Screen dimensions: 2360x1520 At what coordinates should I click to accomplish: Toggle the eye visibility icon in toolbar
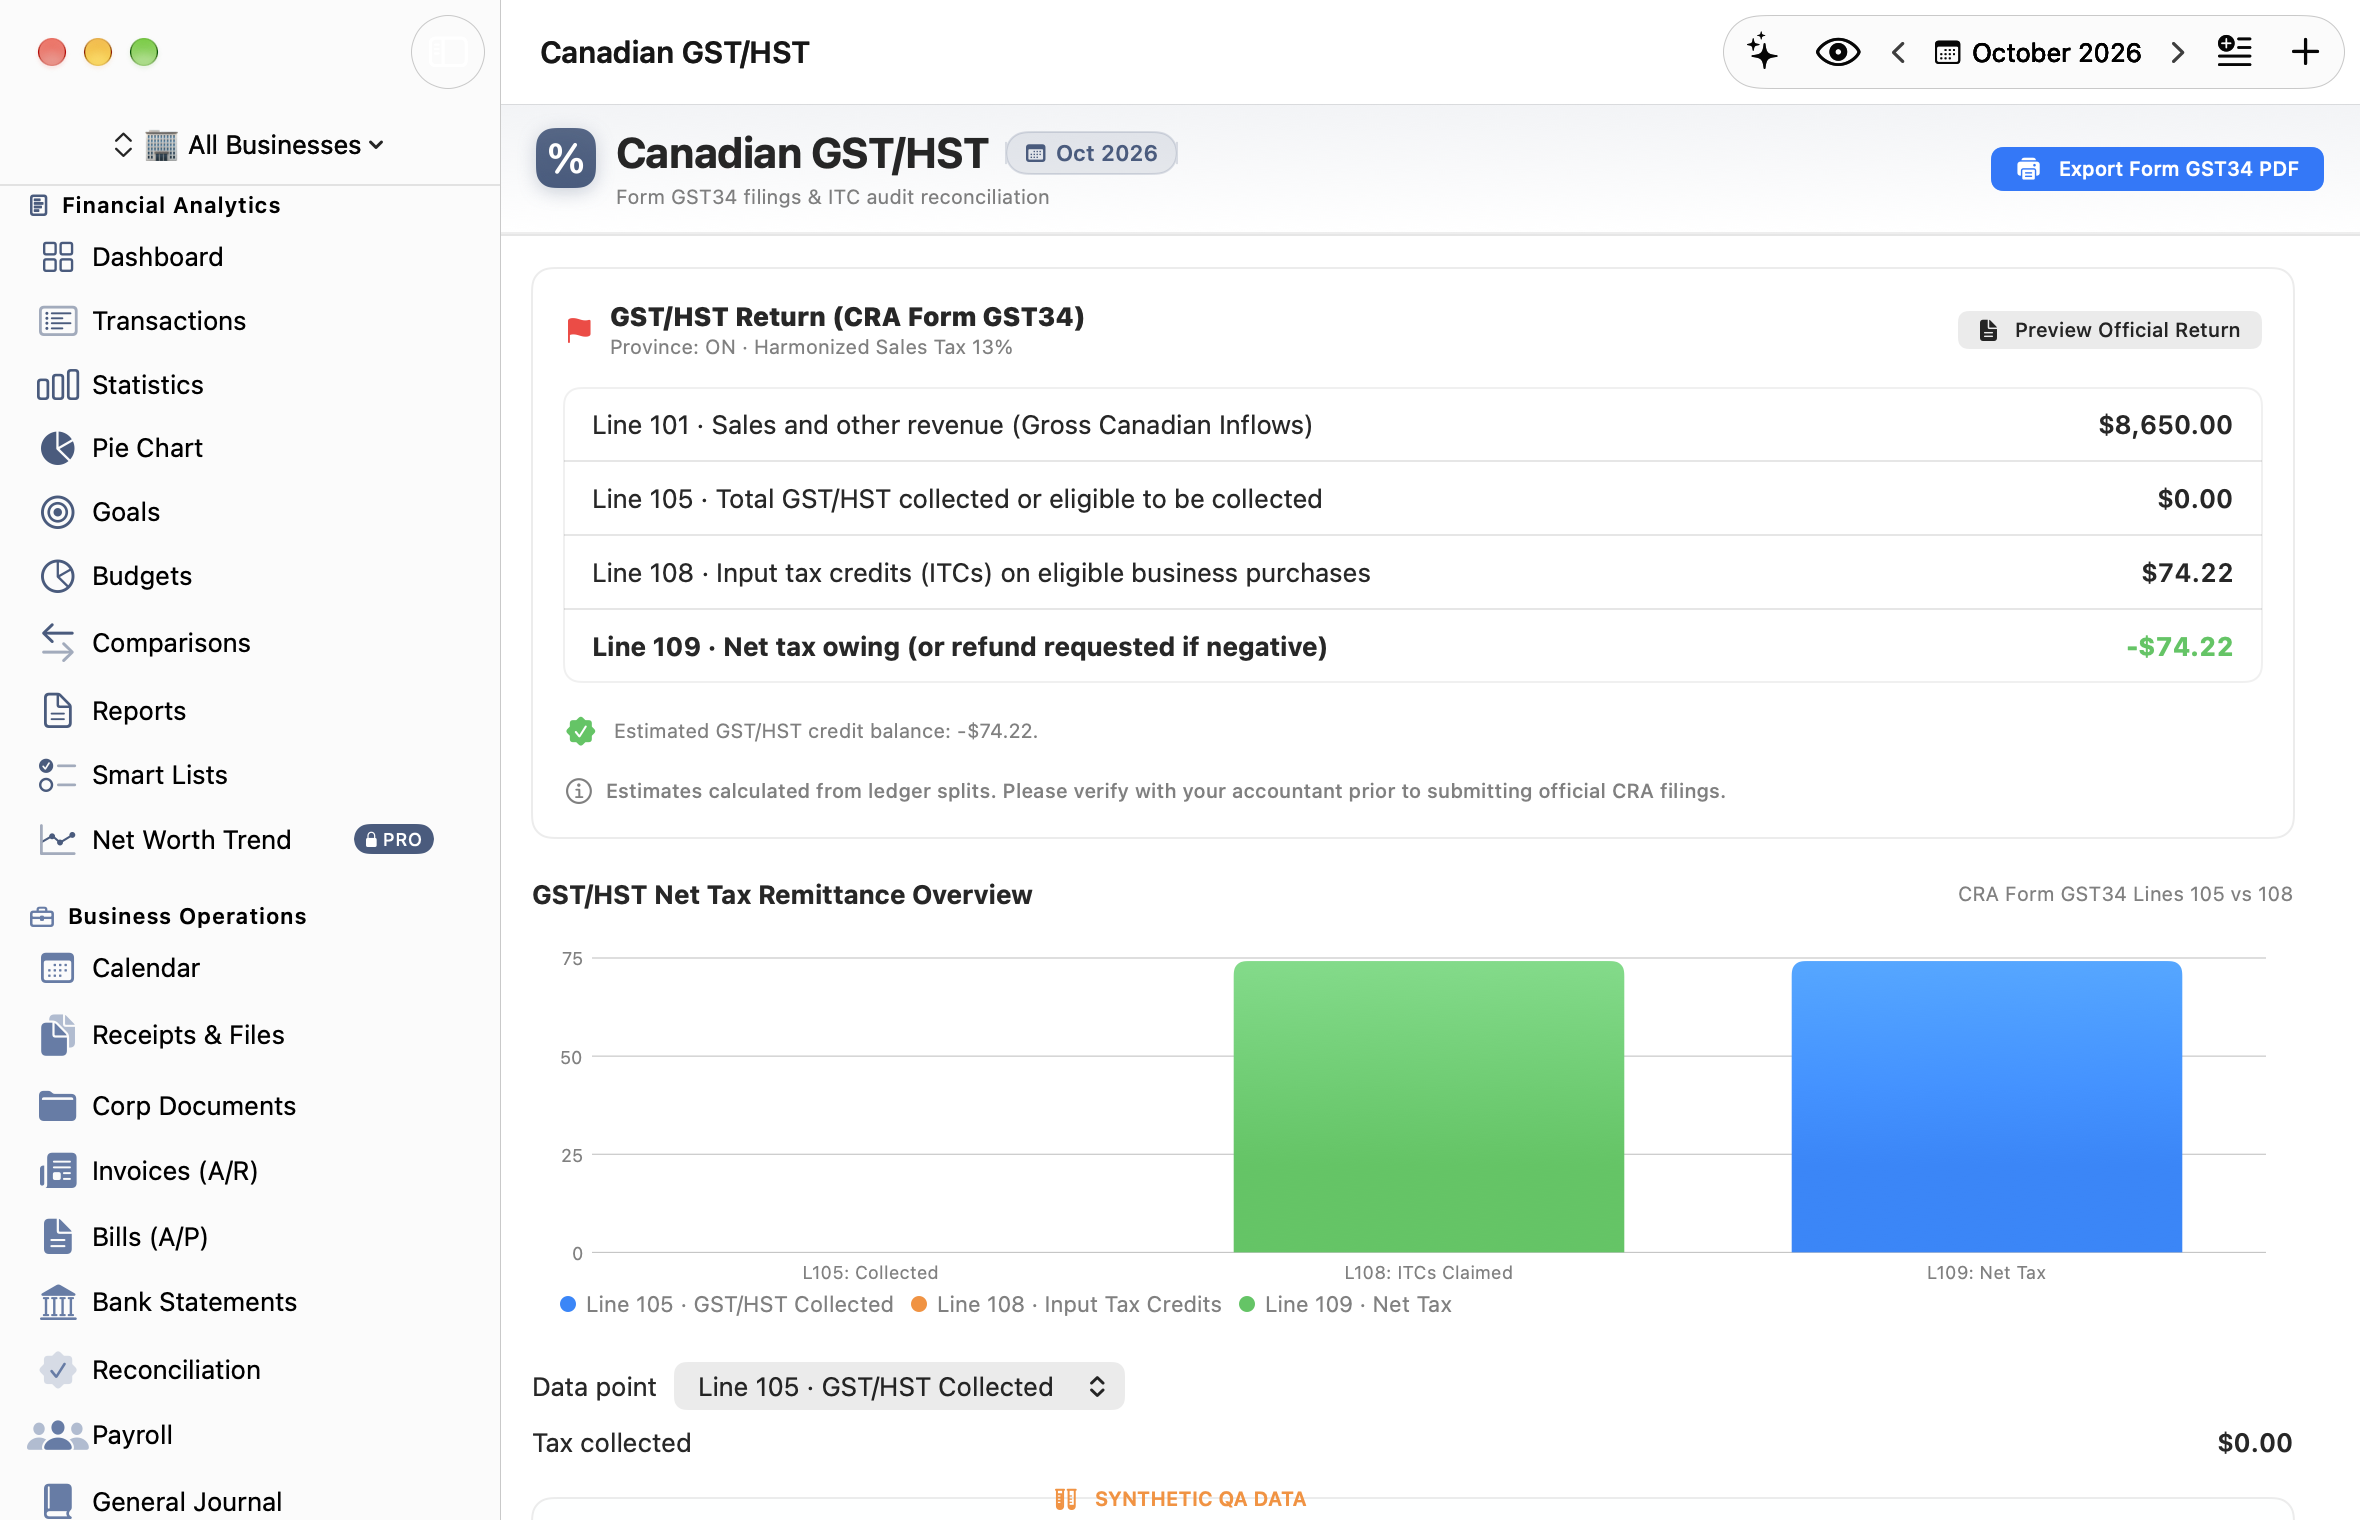pos(1837,52)
